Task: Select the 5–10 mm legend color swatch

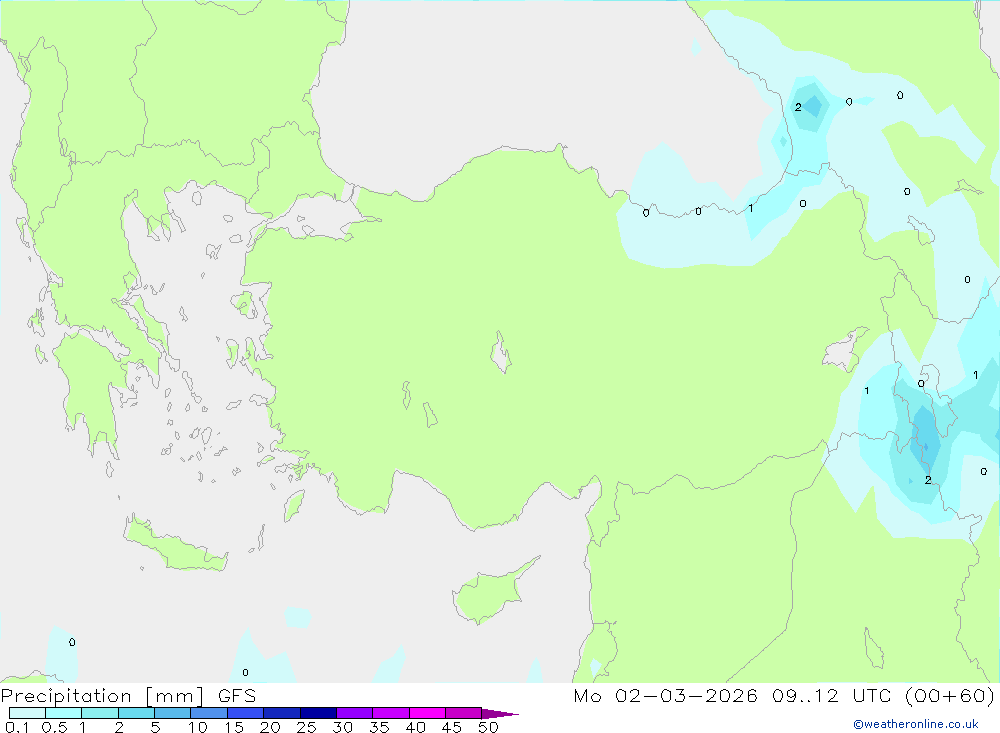Action: coord(173,713)
